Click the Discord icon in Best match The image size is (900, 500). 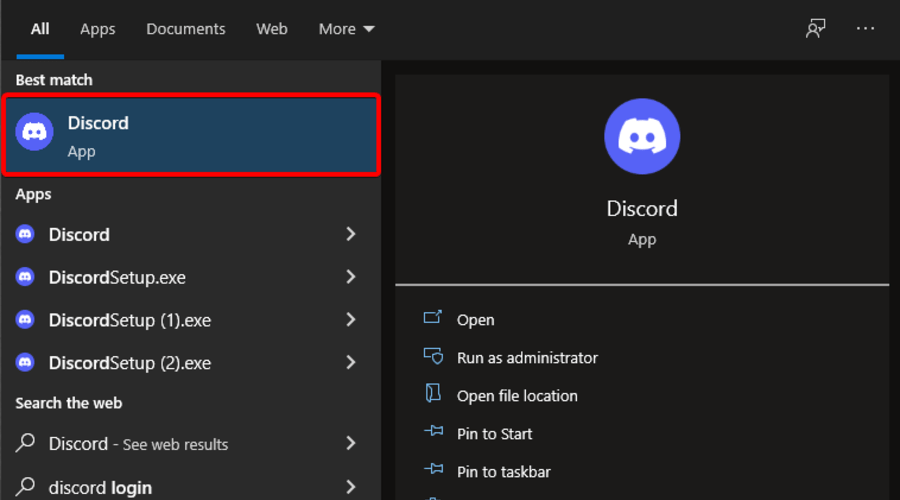35,133
